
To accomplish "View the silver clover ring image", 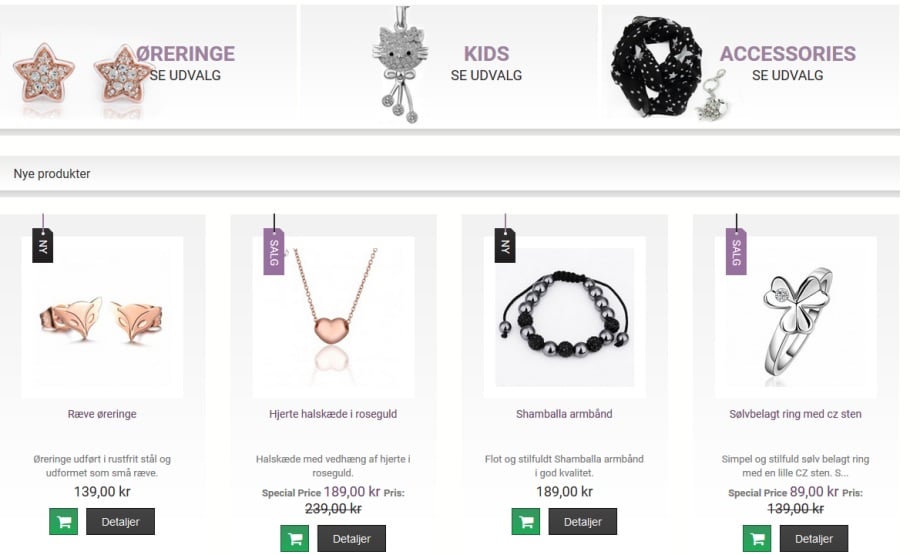I will [x=796, y=317].
